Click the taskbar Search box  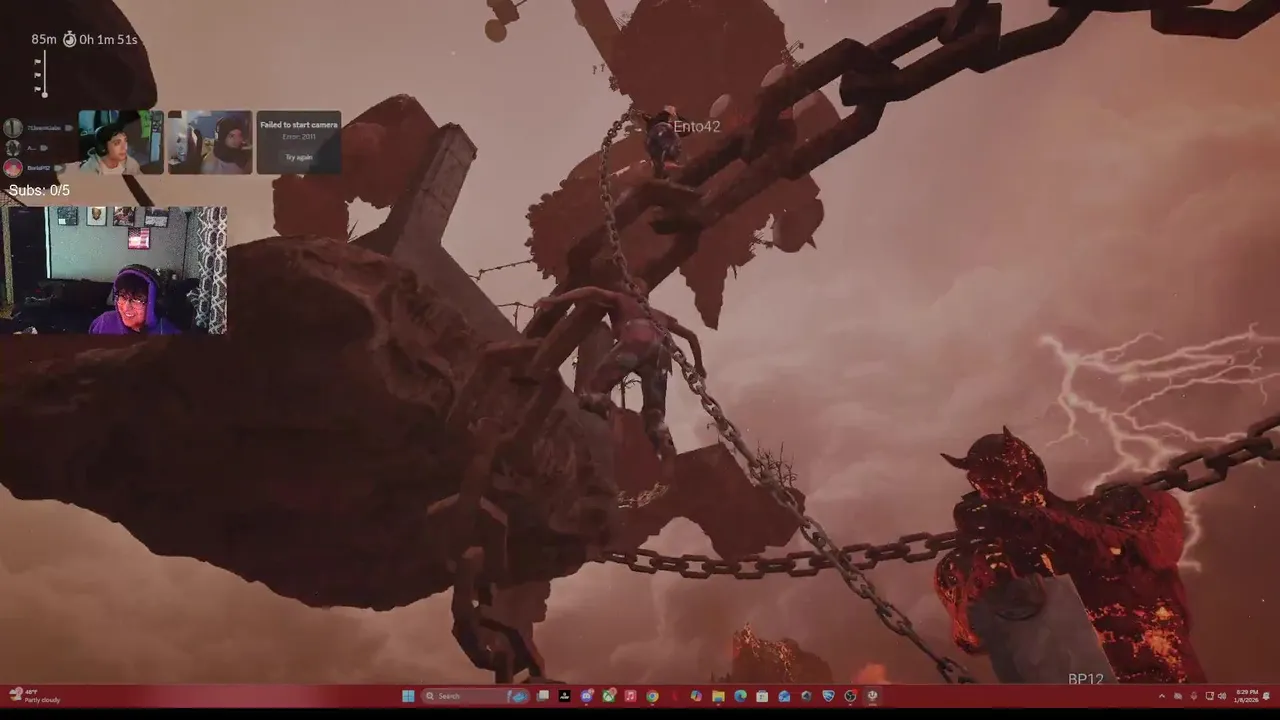475,696
